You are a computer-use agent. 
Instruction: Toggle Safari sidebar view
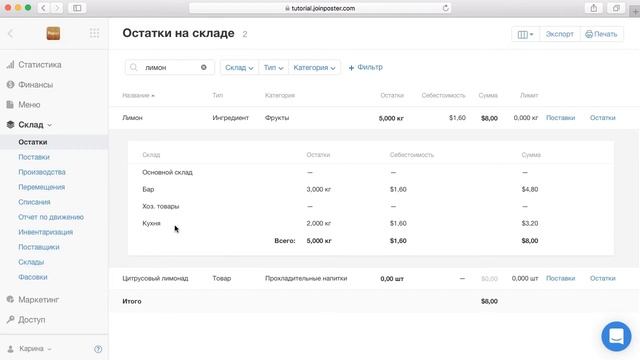pos(77,8)
